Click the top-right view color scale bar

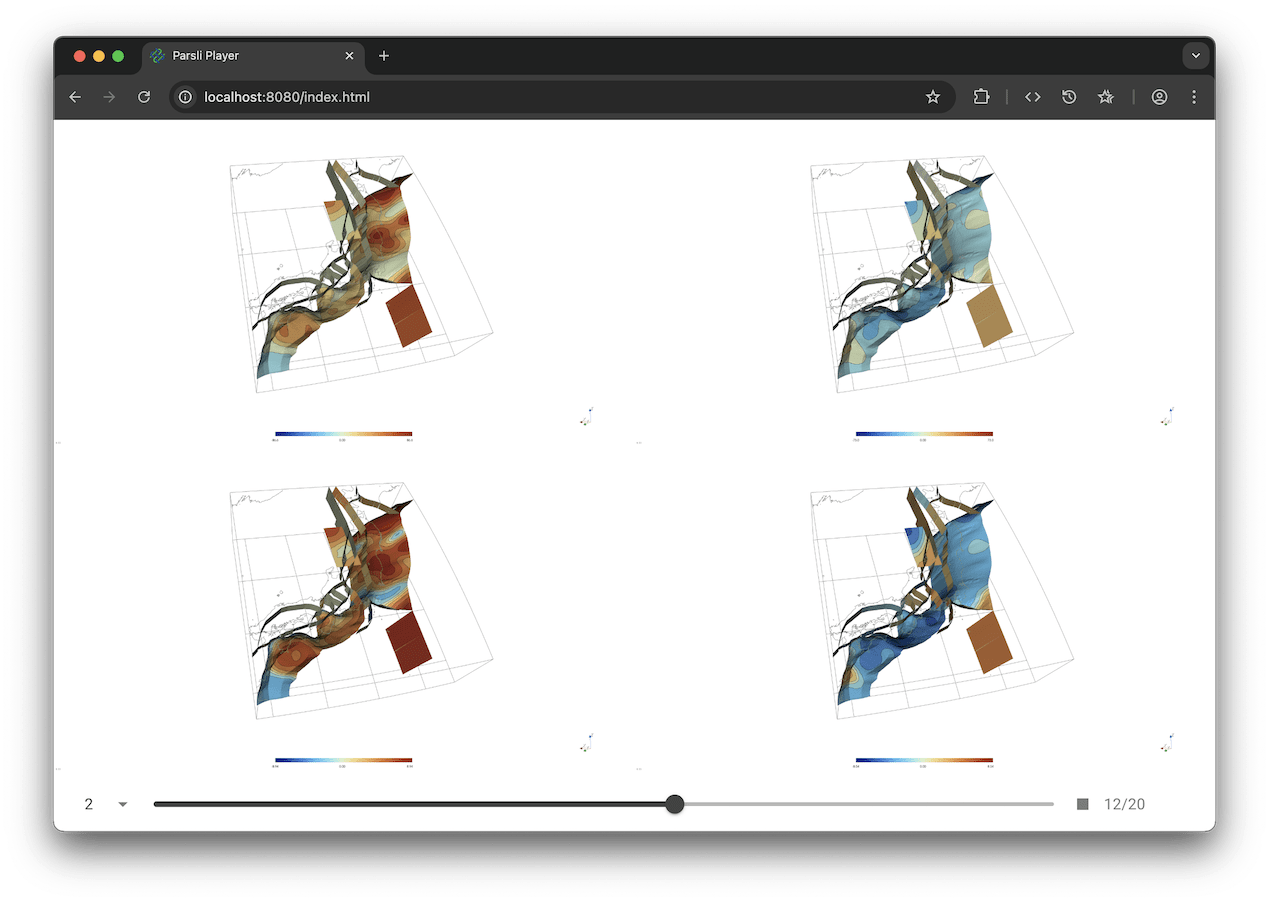(924, 434)
